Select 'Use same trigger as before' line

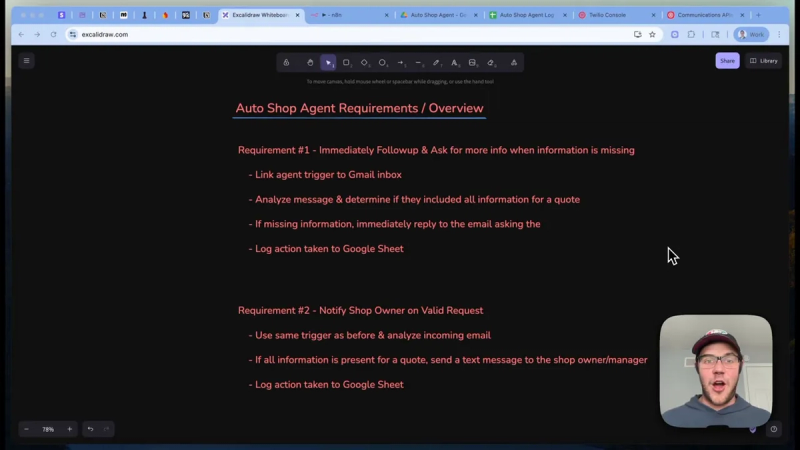(x=369, y=335)
